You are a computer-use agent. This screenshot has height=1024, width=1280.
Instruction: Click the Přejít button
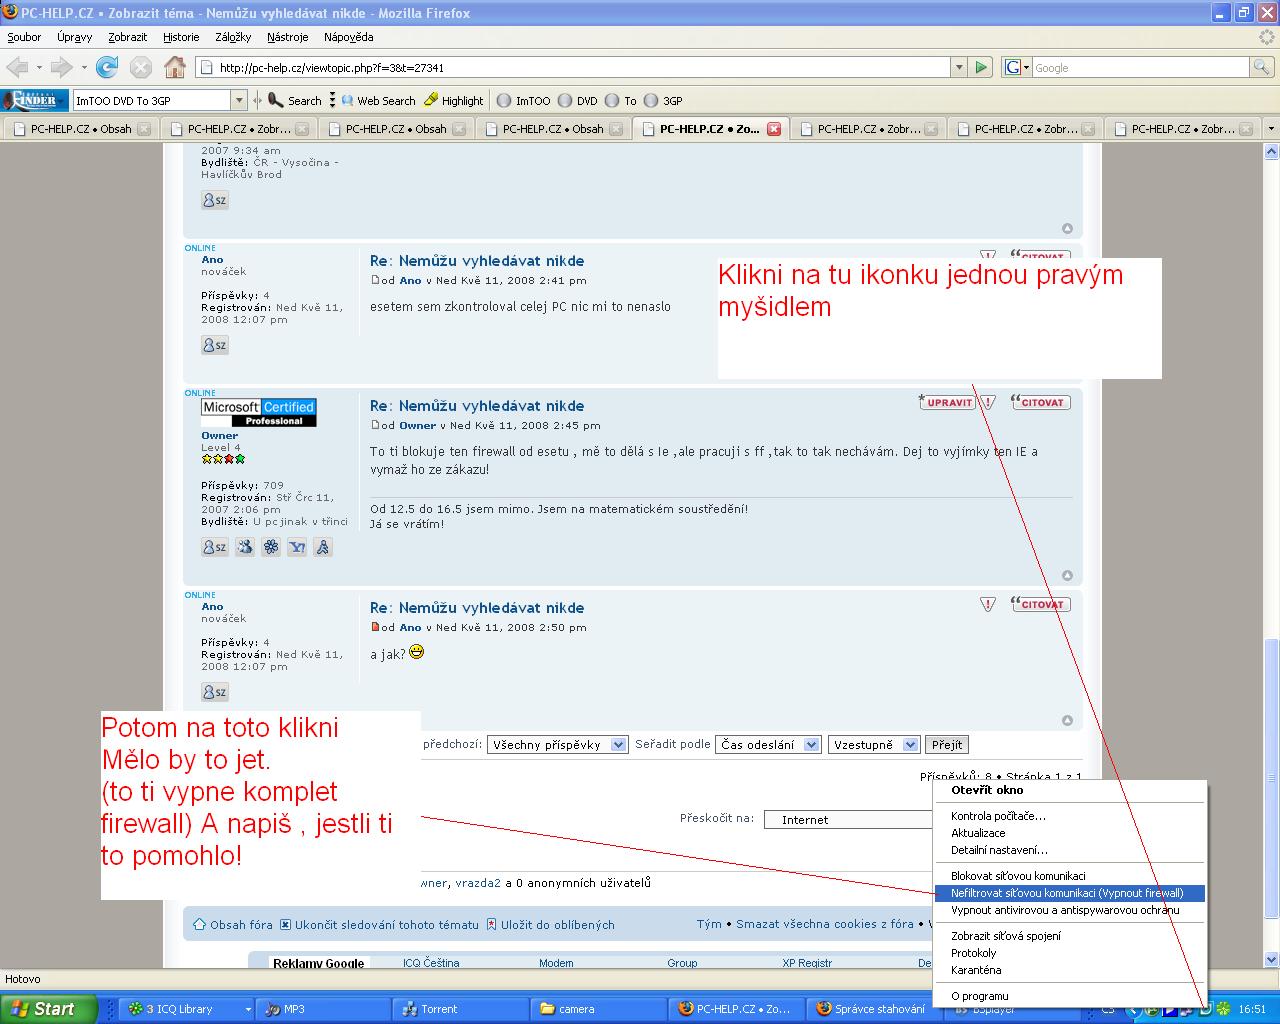tap(947, 744)
